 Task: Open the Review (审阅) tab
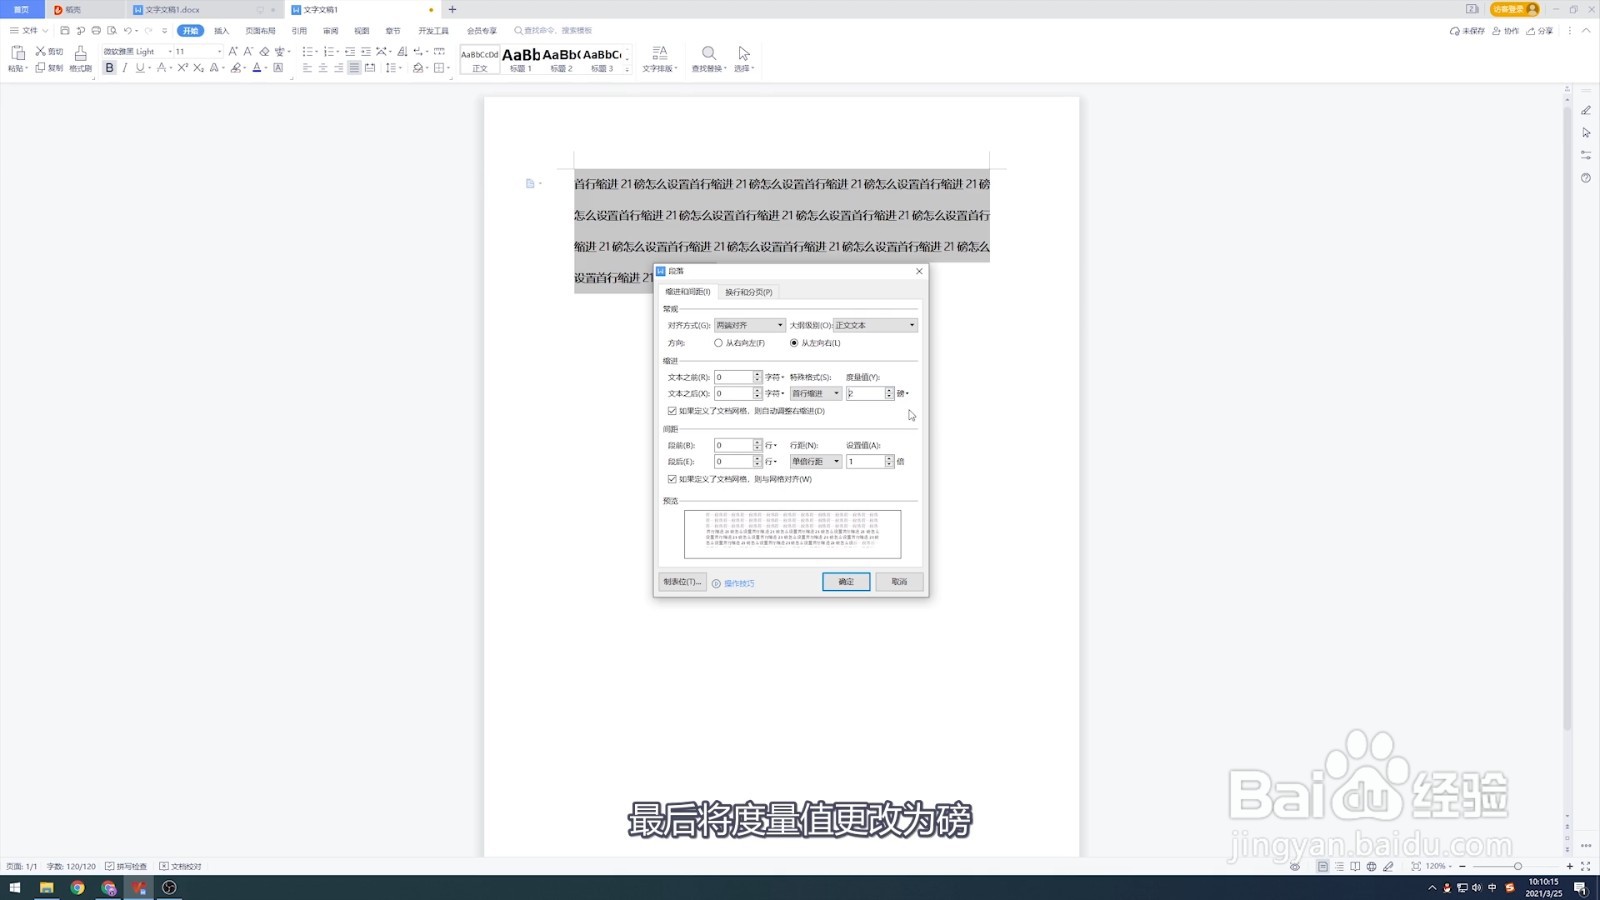tap(330, 31)
